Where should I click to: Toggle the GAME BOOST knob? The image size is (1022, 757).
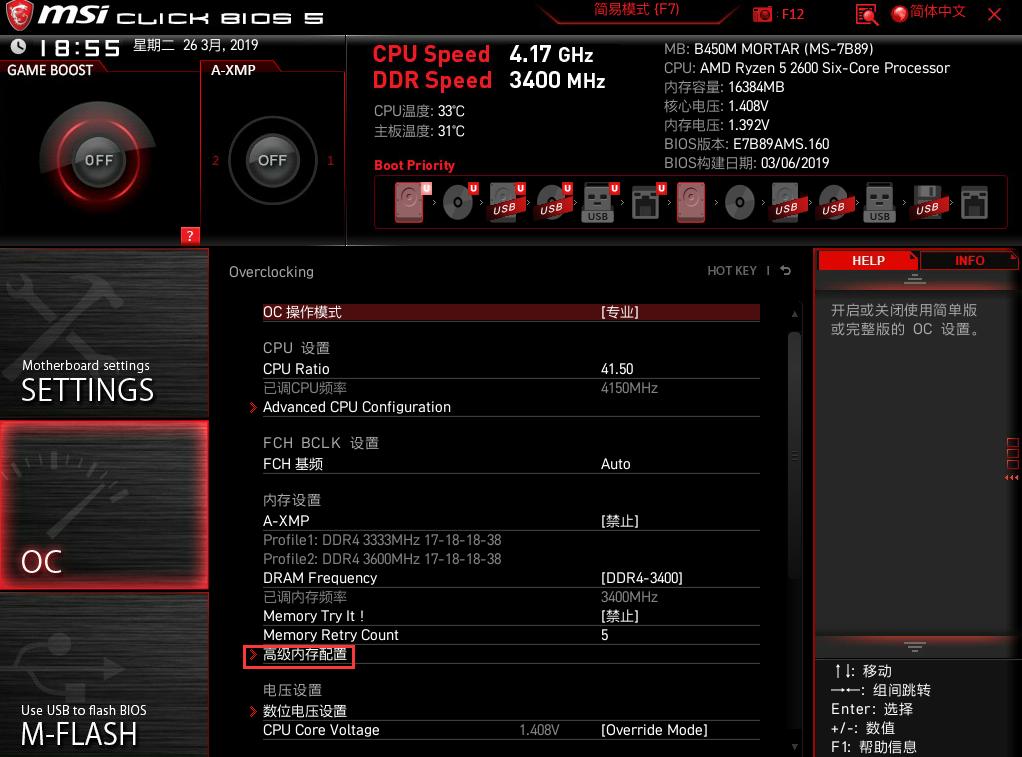pyautogui.click(x=98, y=160)
